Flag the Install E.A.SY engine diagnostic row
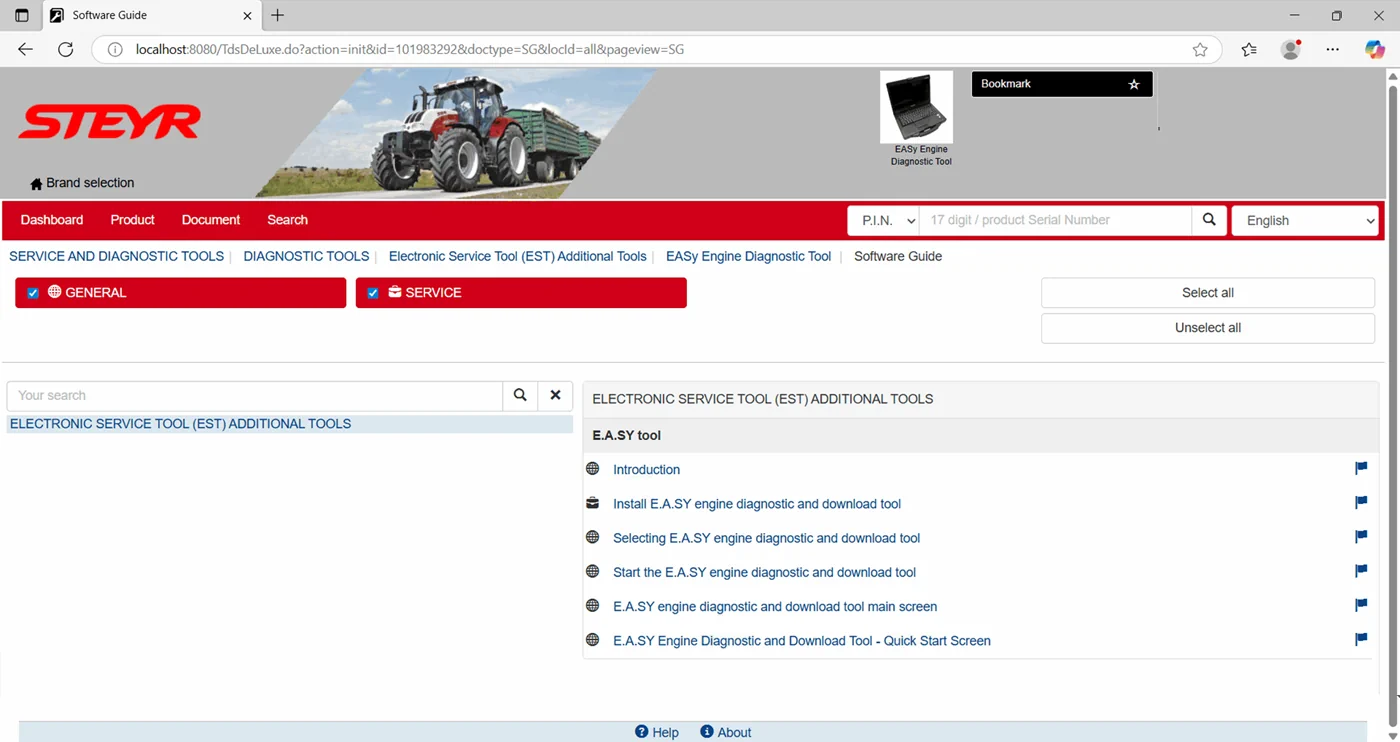The width and height of the screenshot is (1400, 742). [1361, 502]
